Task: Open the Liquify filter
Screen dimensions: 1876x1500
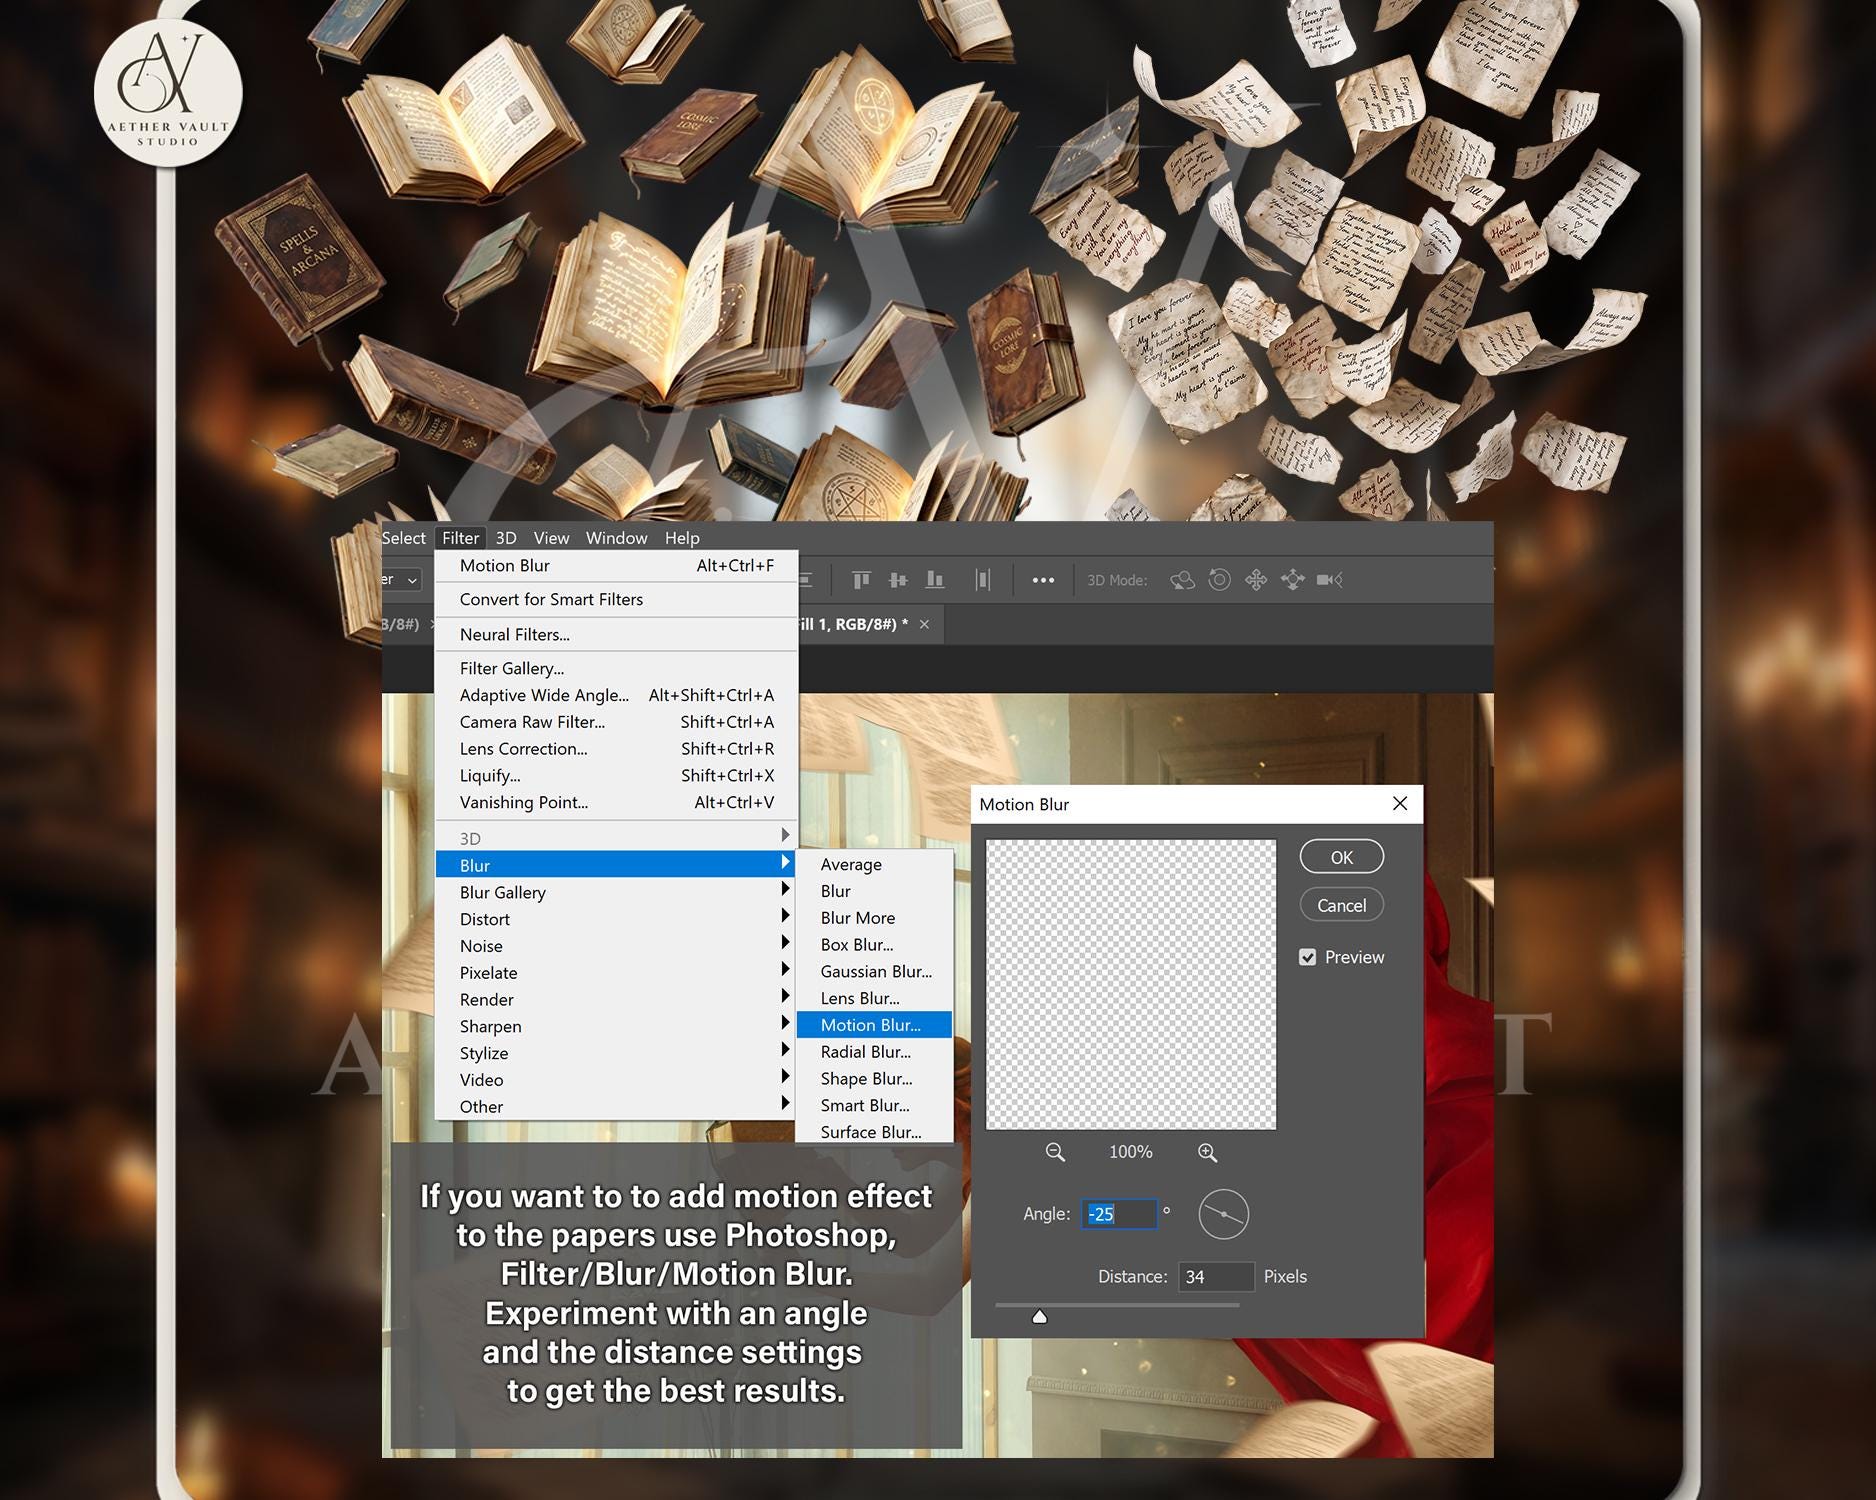Action: (615, 776)
